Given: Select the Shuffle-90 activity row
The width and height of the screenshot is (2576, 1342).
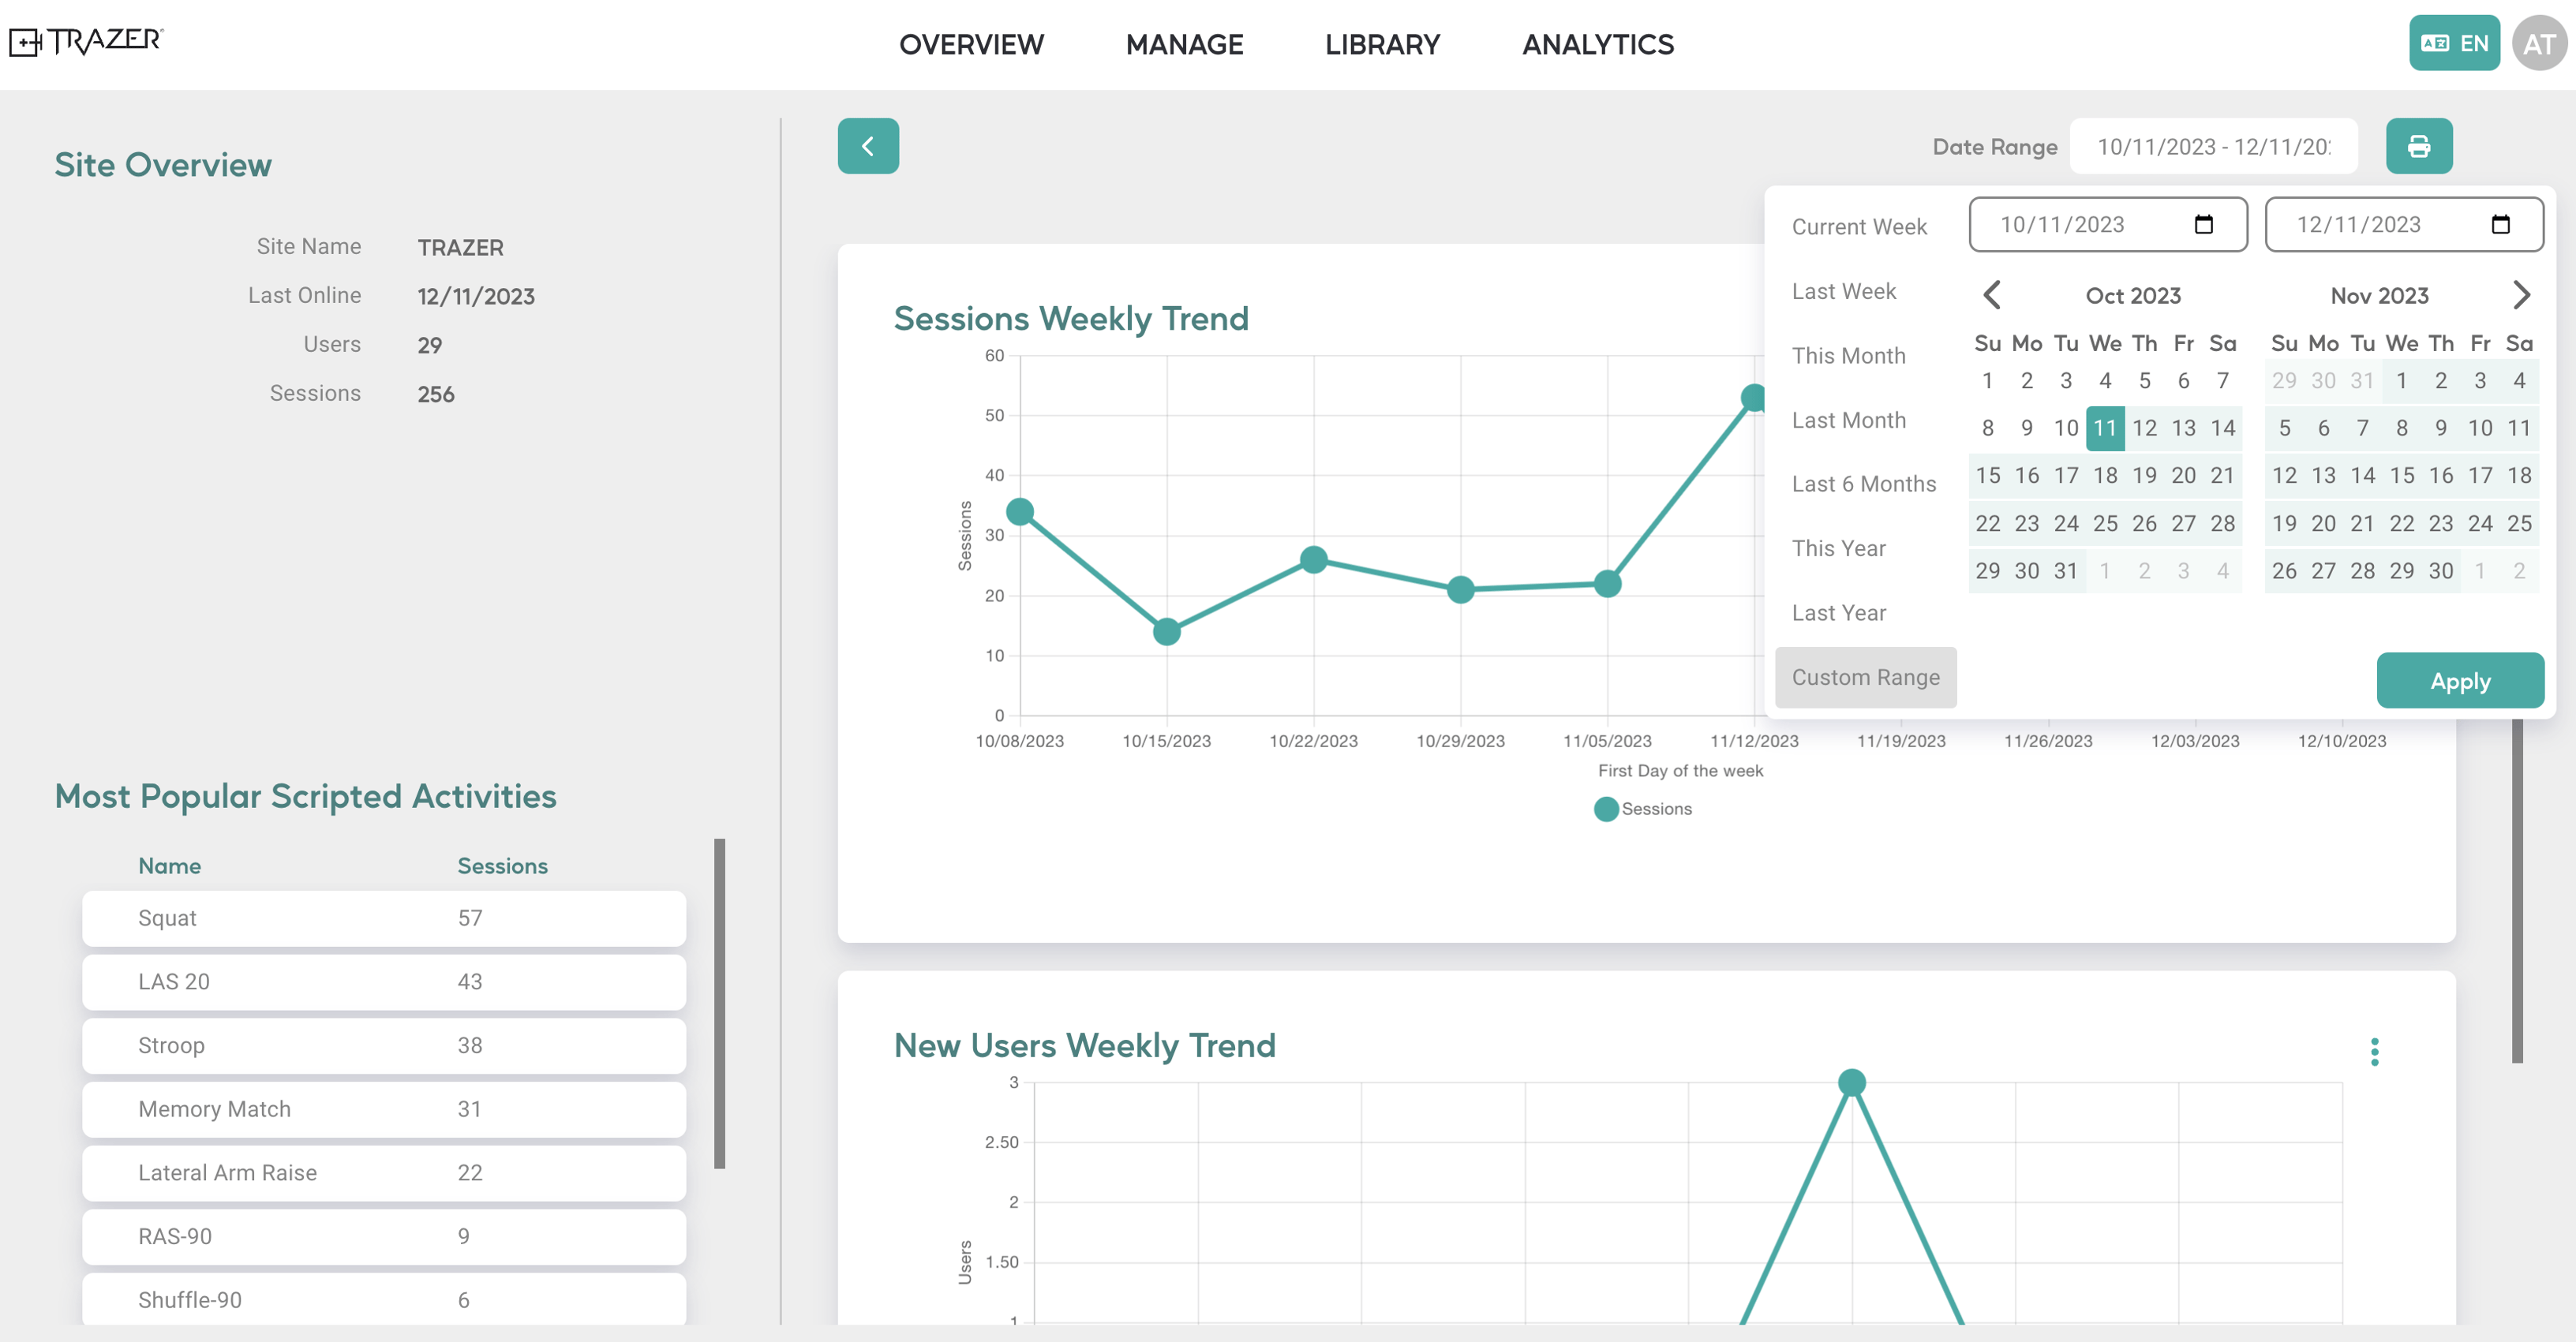Looking at the screenshot, I should pyautogui.click(x=384, y=1300).
